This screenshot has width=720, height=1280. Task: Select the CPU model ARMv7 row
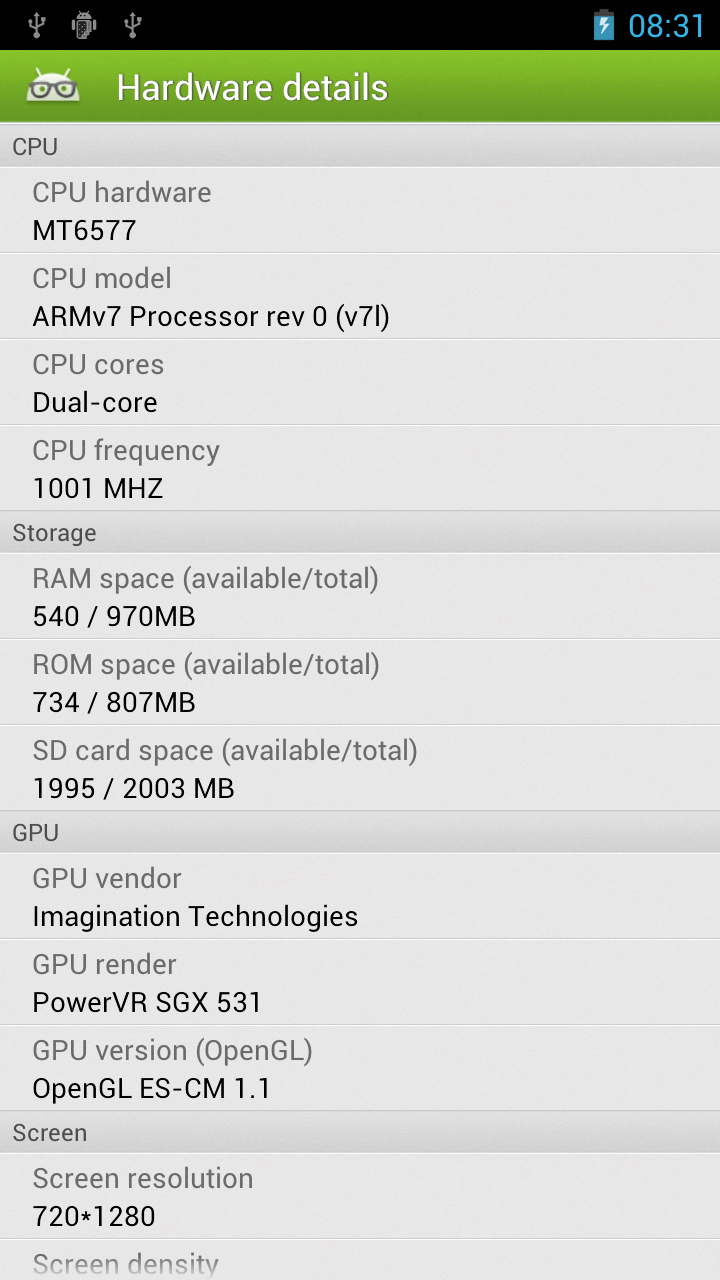point(360,296)
